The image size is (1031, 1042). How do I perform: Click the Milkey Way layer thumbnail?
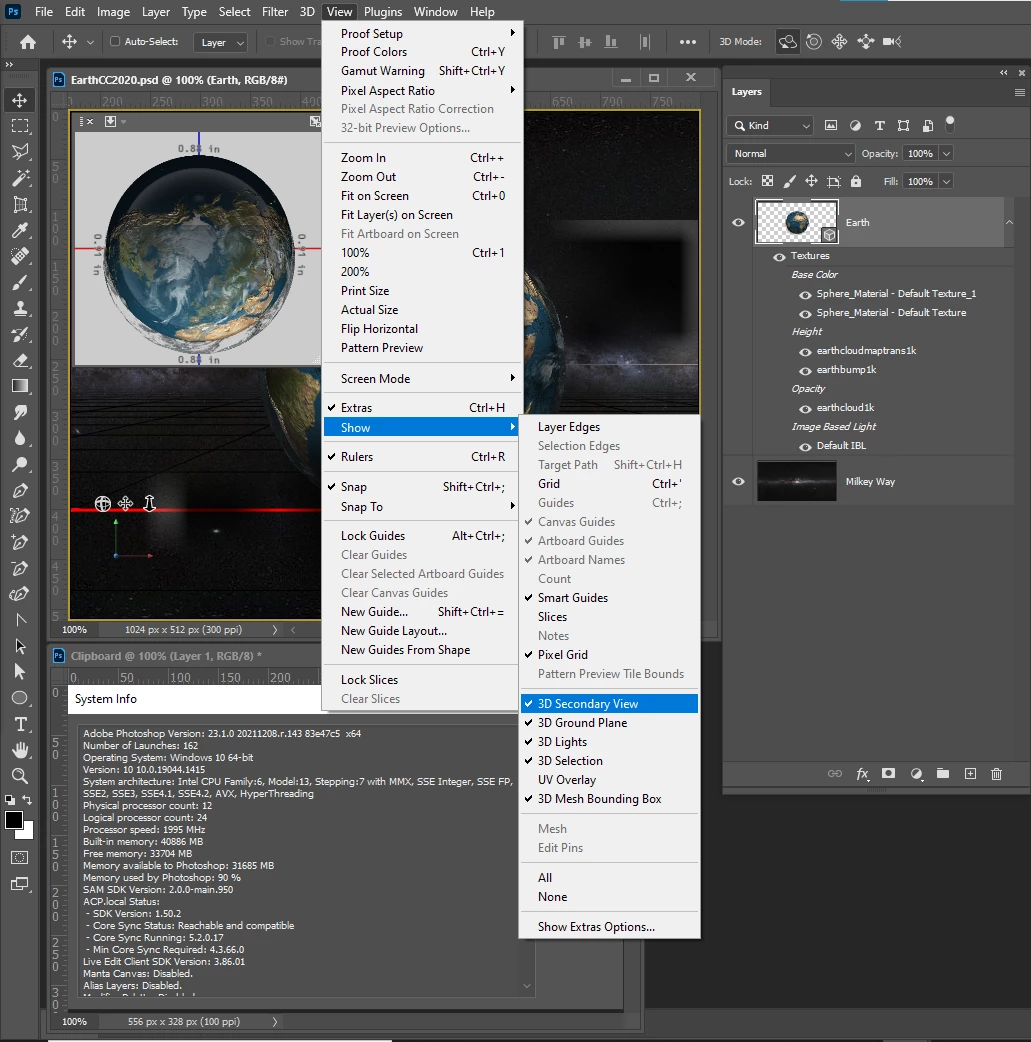coord(797,481)
